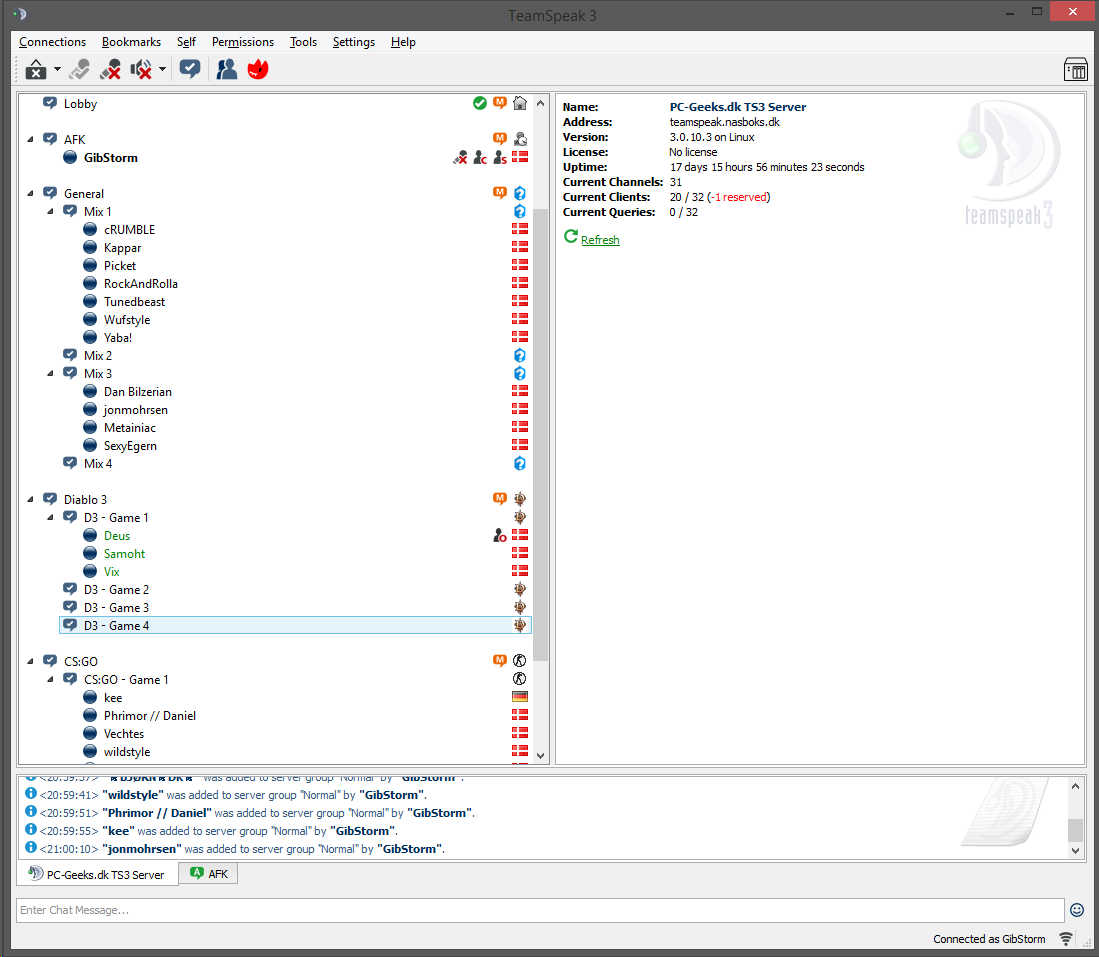
Task: Click the orange M icon on Diablo 3
Action: (500, 498)
